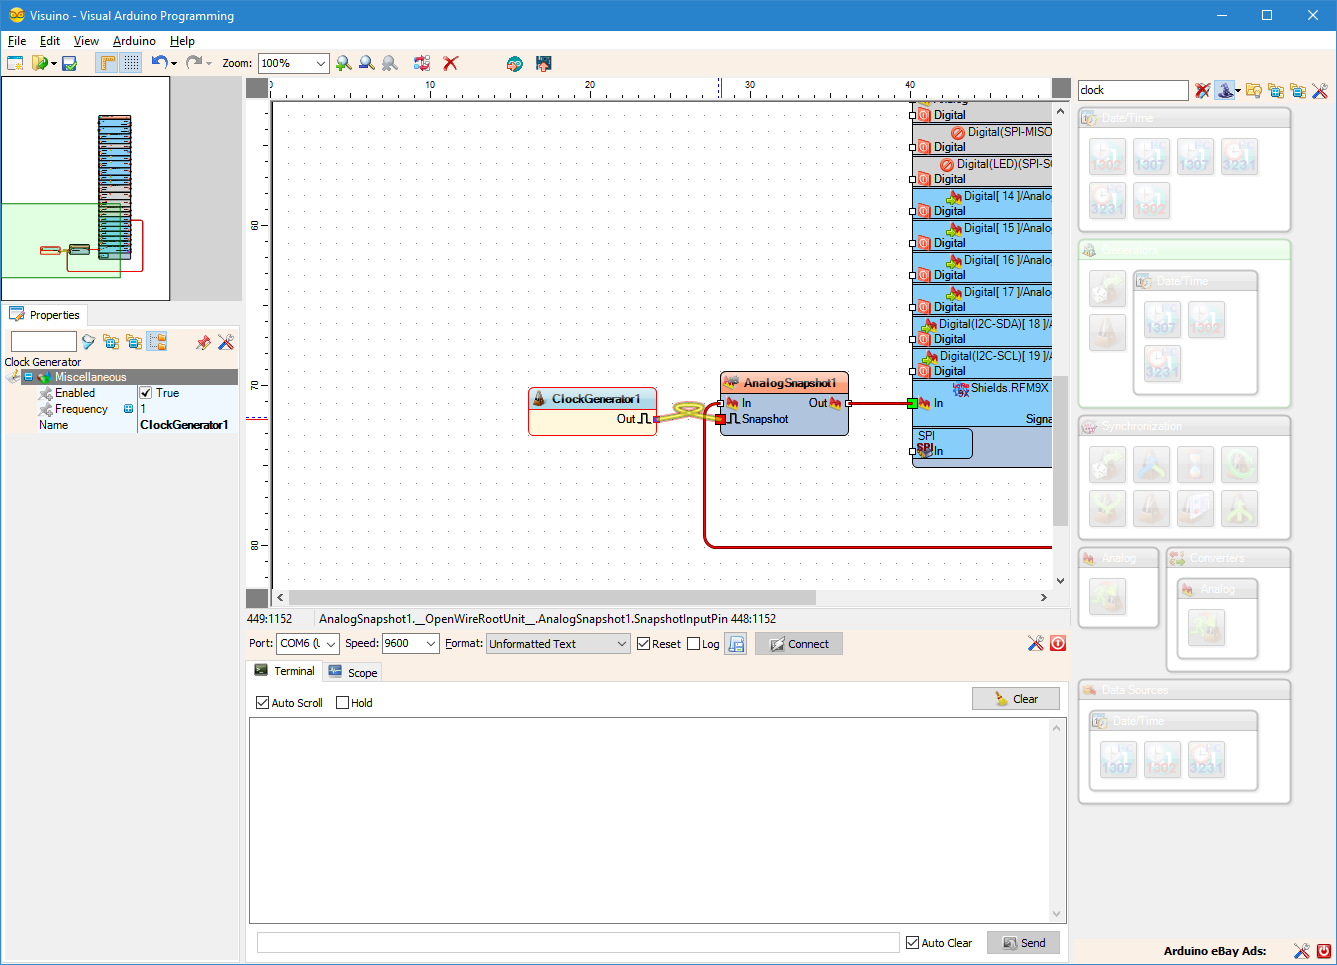This screenshot has width=1337, height=965.
Task: Click the grey zoom reset magnifier icon
Action: 390,63
